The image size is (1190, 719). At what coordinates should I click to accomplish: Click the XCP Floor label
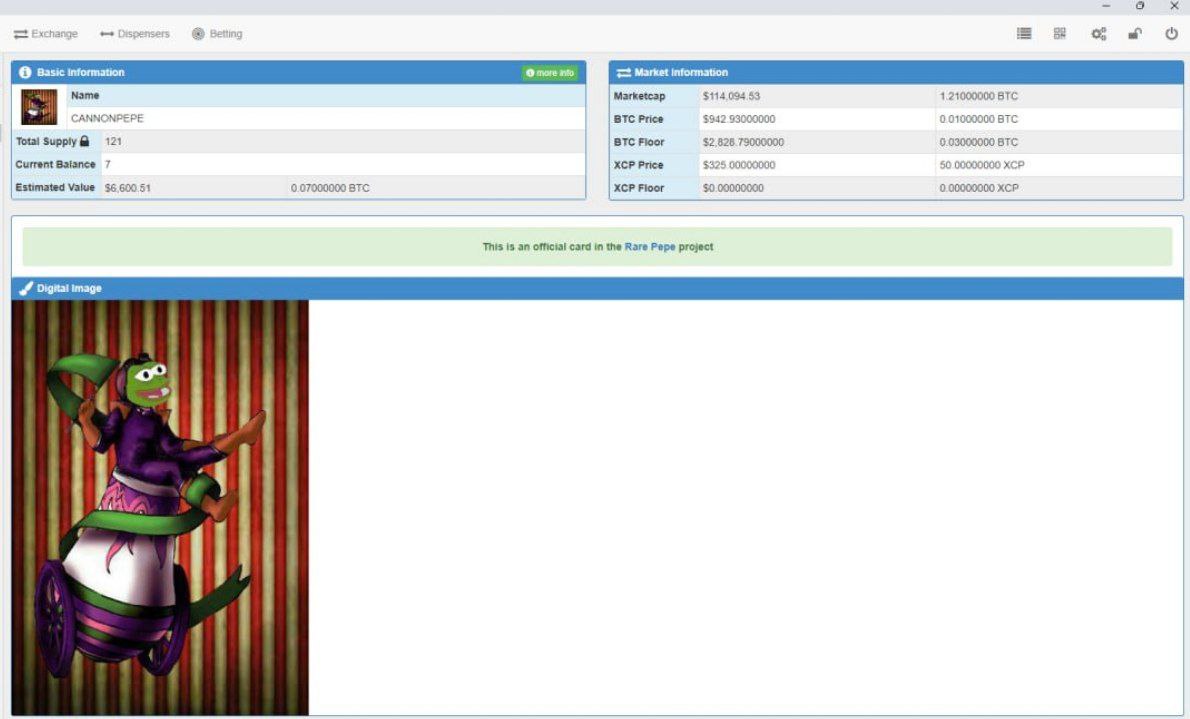(x=639, y=188)
